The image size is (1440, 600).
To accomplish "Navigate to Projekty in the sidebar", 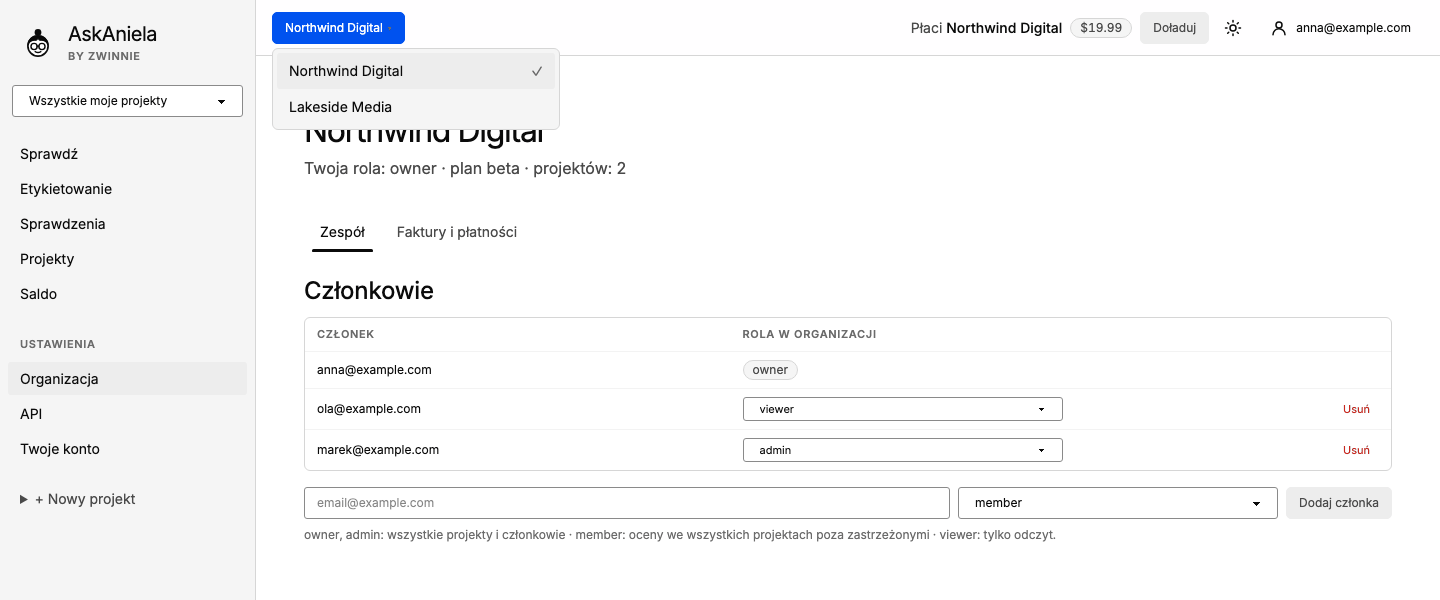I will click(127, 259).
